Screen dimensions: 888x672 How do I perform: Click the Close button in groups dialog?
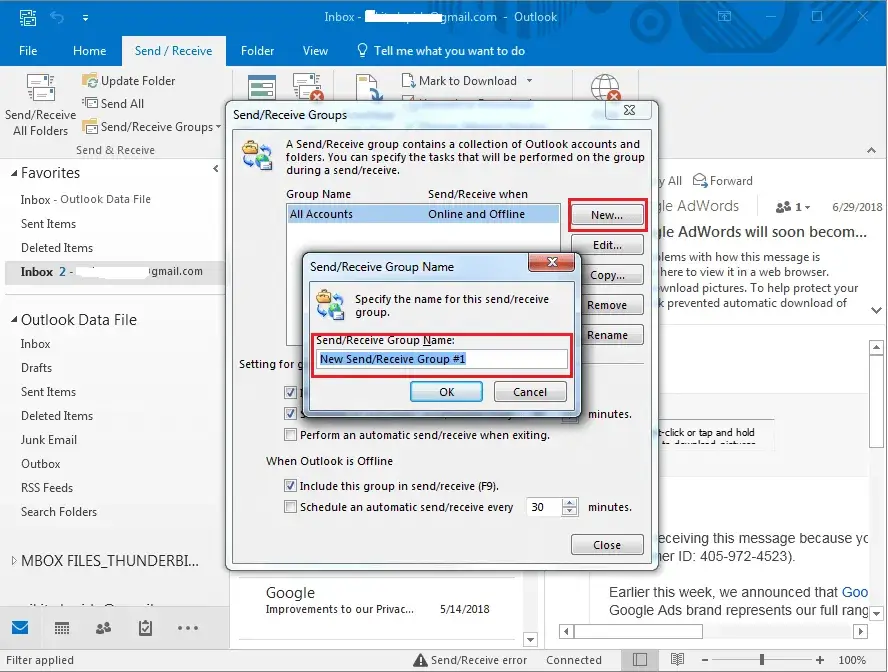click(x=607, y=545)
